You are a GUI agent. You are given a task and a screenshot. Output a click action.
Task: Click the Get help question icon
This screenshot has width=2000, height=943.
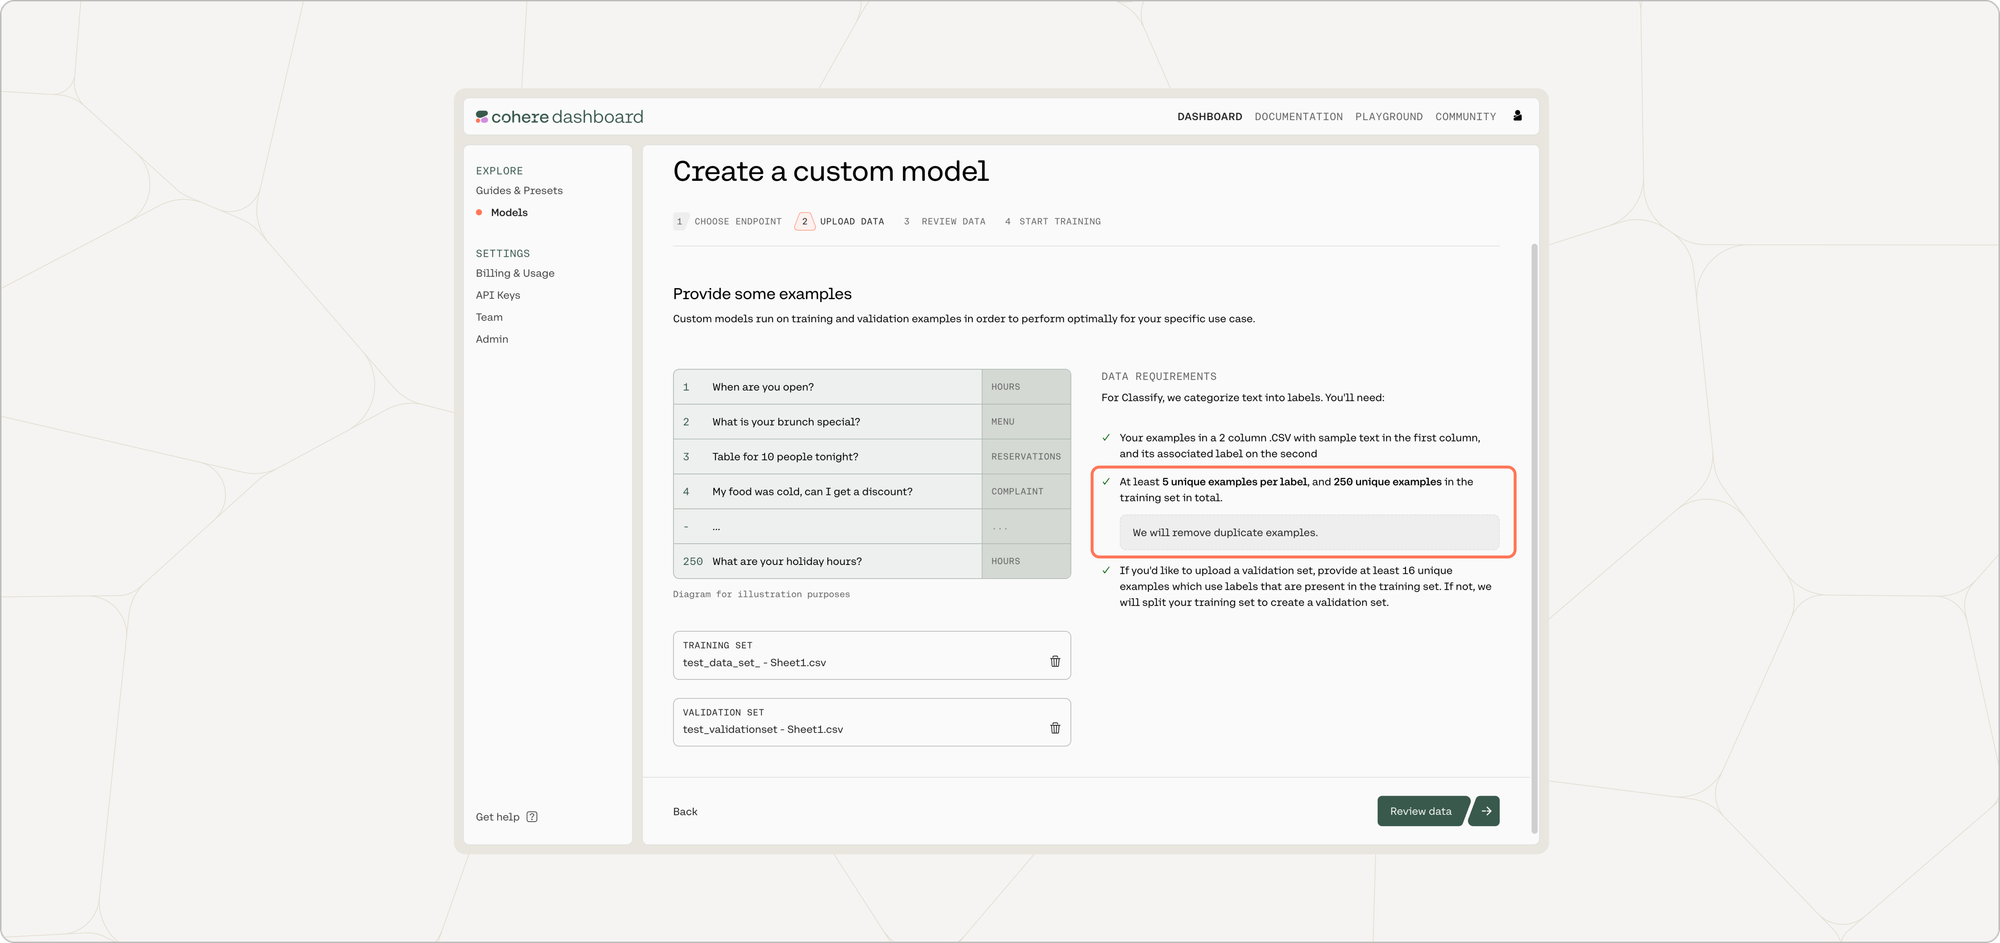pos(532,817)
